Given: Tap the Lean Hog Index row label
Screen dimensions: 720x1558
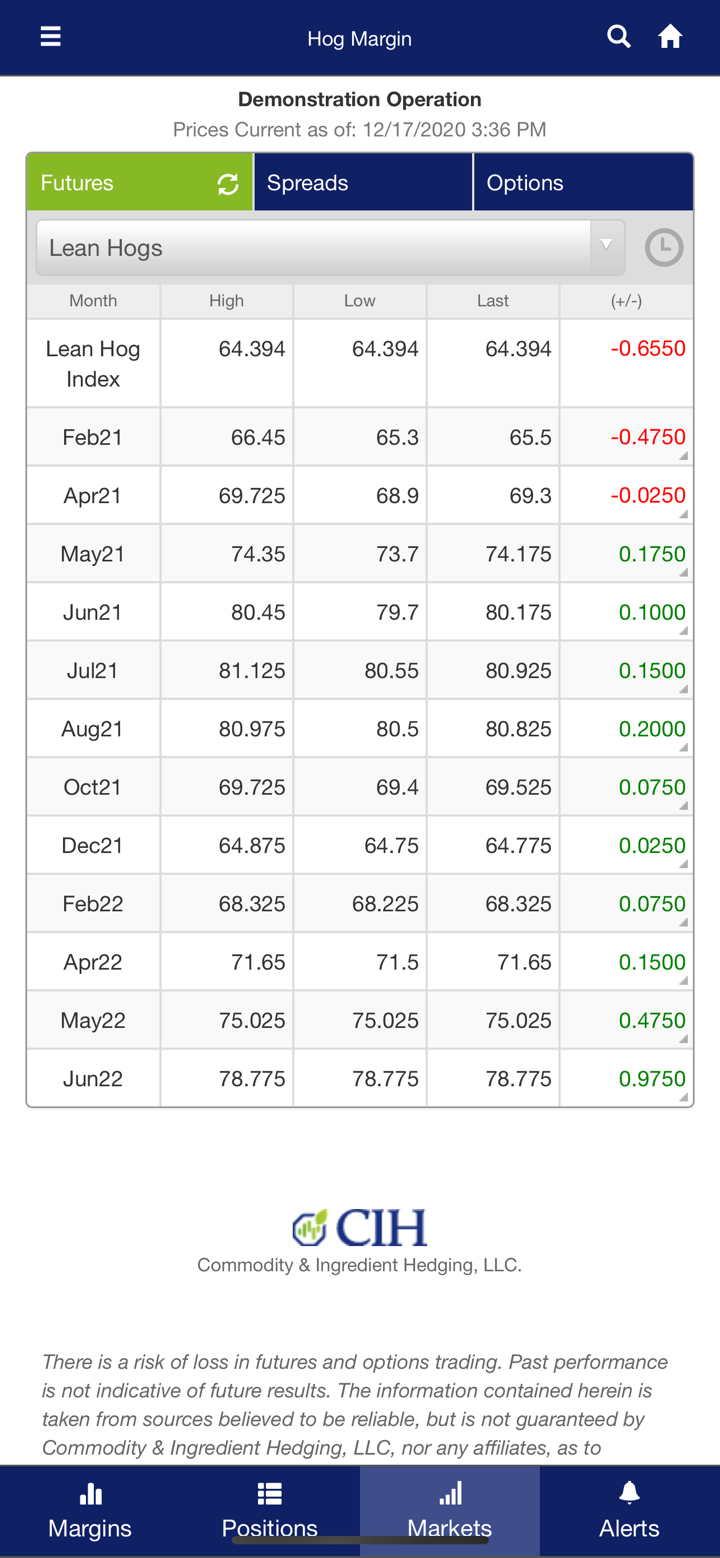Looking at the screenshot, I should (93, 364).
